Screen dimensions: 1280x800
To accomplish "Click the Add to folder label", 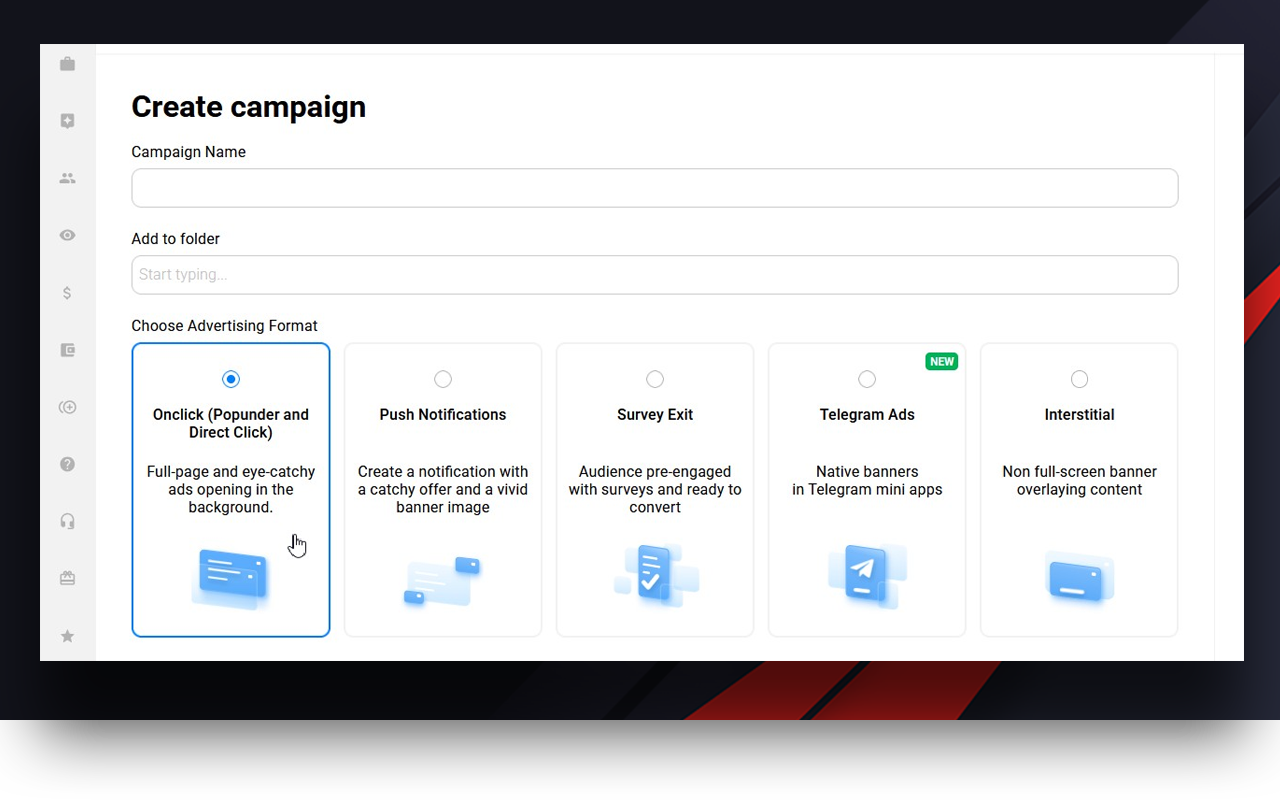I will [x=175, y=239].
